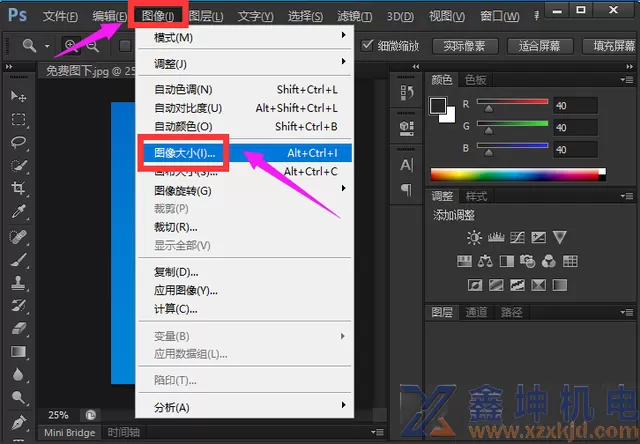
Task: Open the adjustments panel options menu
Action: tap(627, 197)
